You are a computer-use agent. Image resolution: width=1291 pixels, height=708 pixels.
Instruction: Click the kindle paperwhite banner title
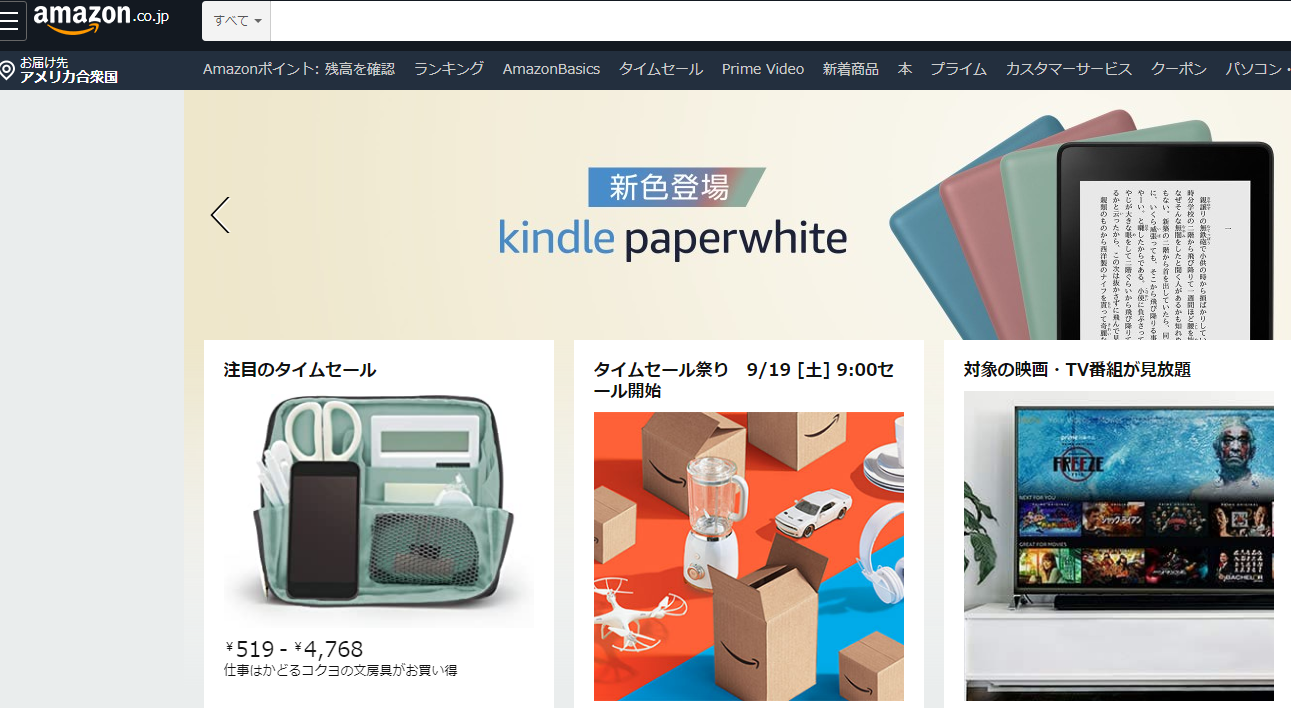pos(673,239)
